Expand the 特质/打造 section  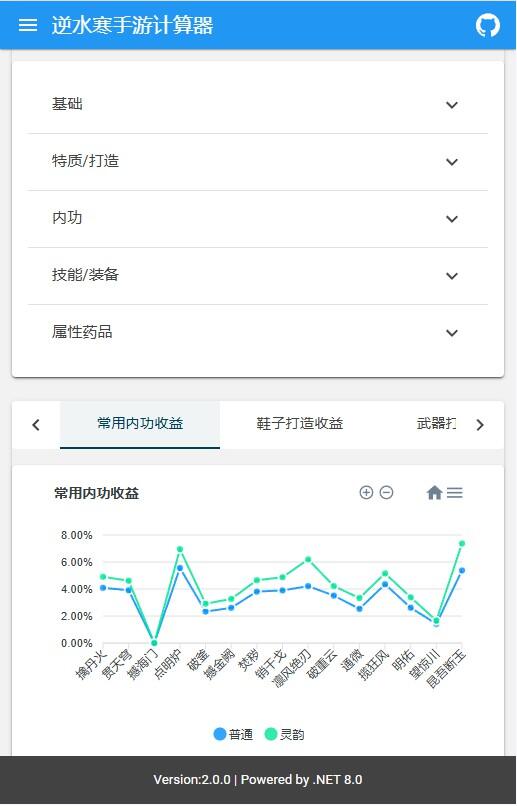click(257, 162)
